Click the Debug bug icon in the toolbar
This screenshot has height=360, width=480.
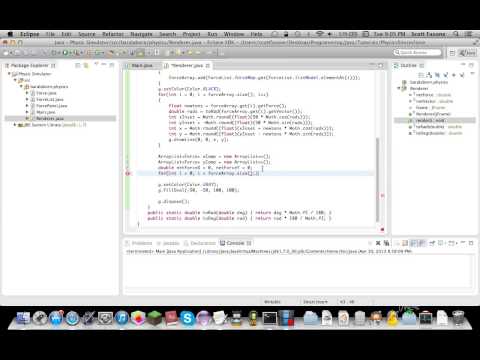(54, 53)
